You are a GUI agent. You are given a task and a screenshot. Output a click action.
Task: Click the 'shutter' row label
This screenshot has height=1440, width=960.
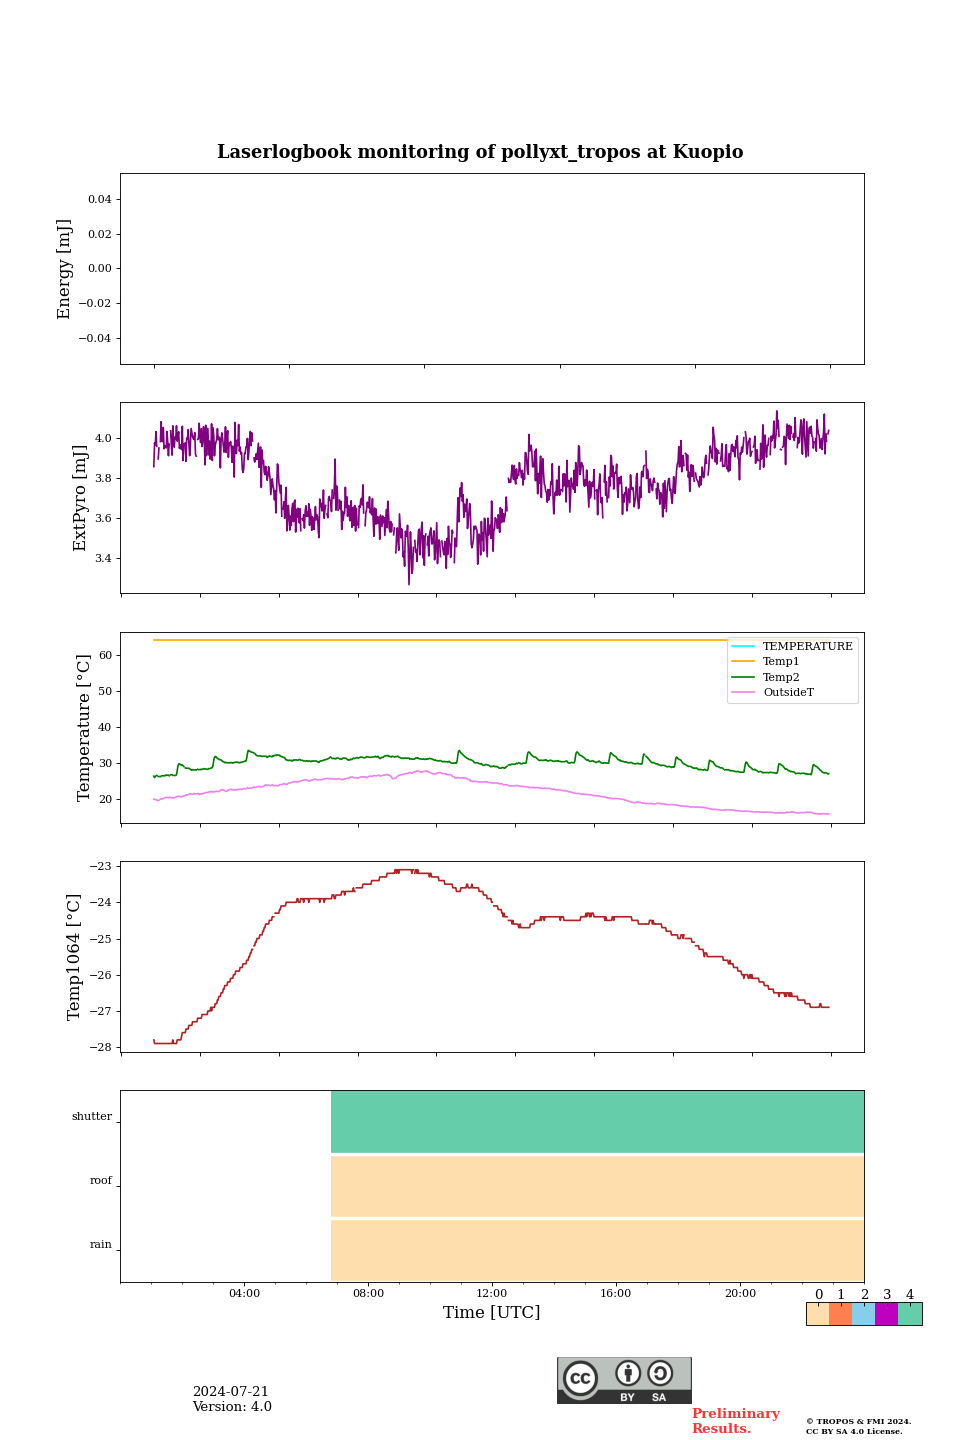point(92,1117)
